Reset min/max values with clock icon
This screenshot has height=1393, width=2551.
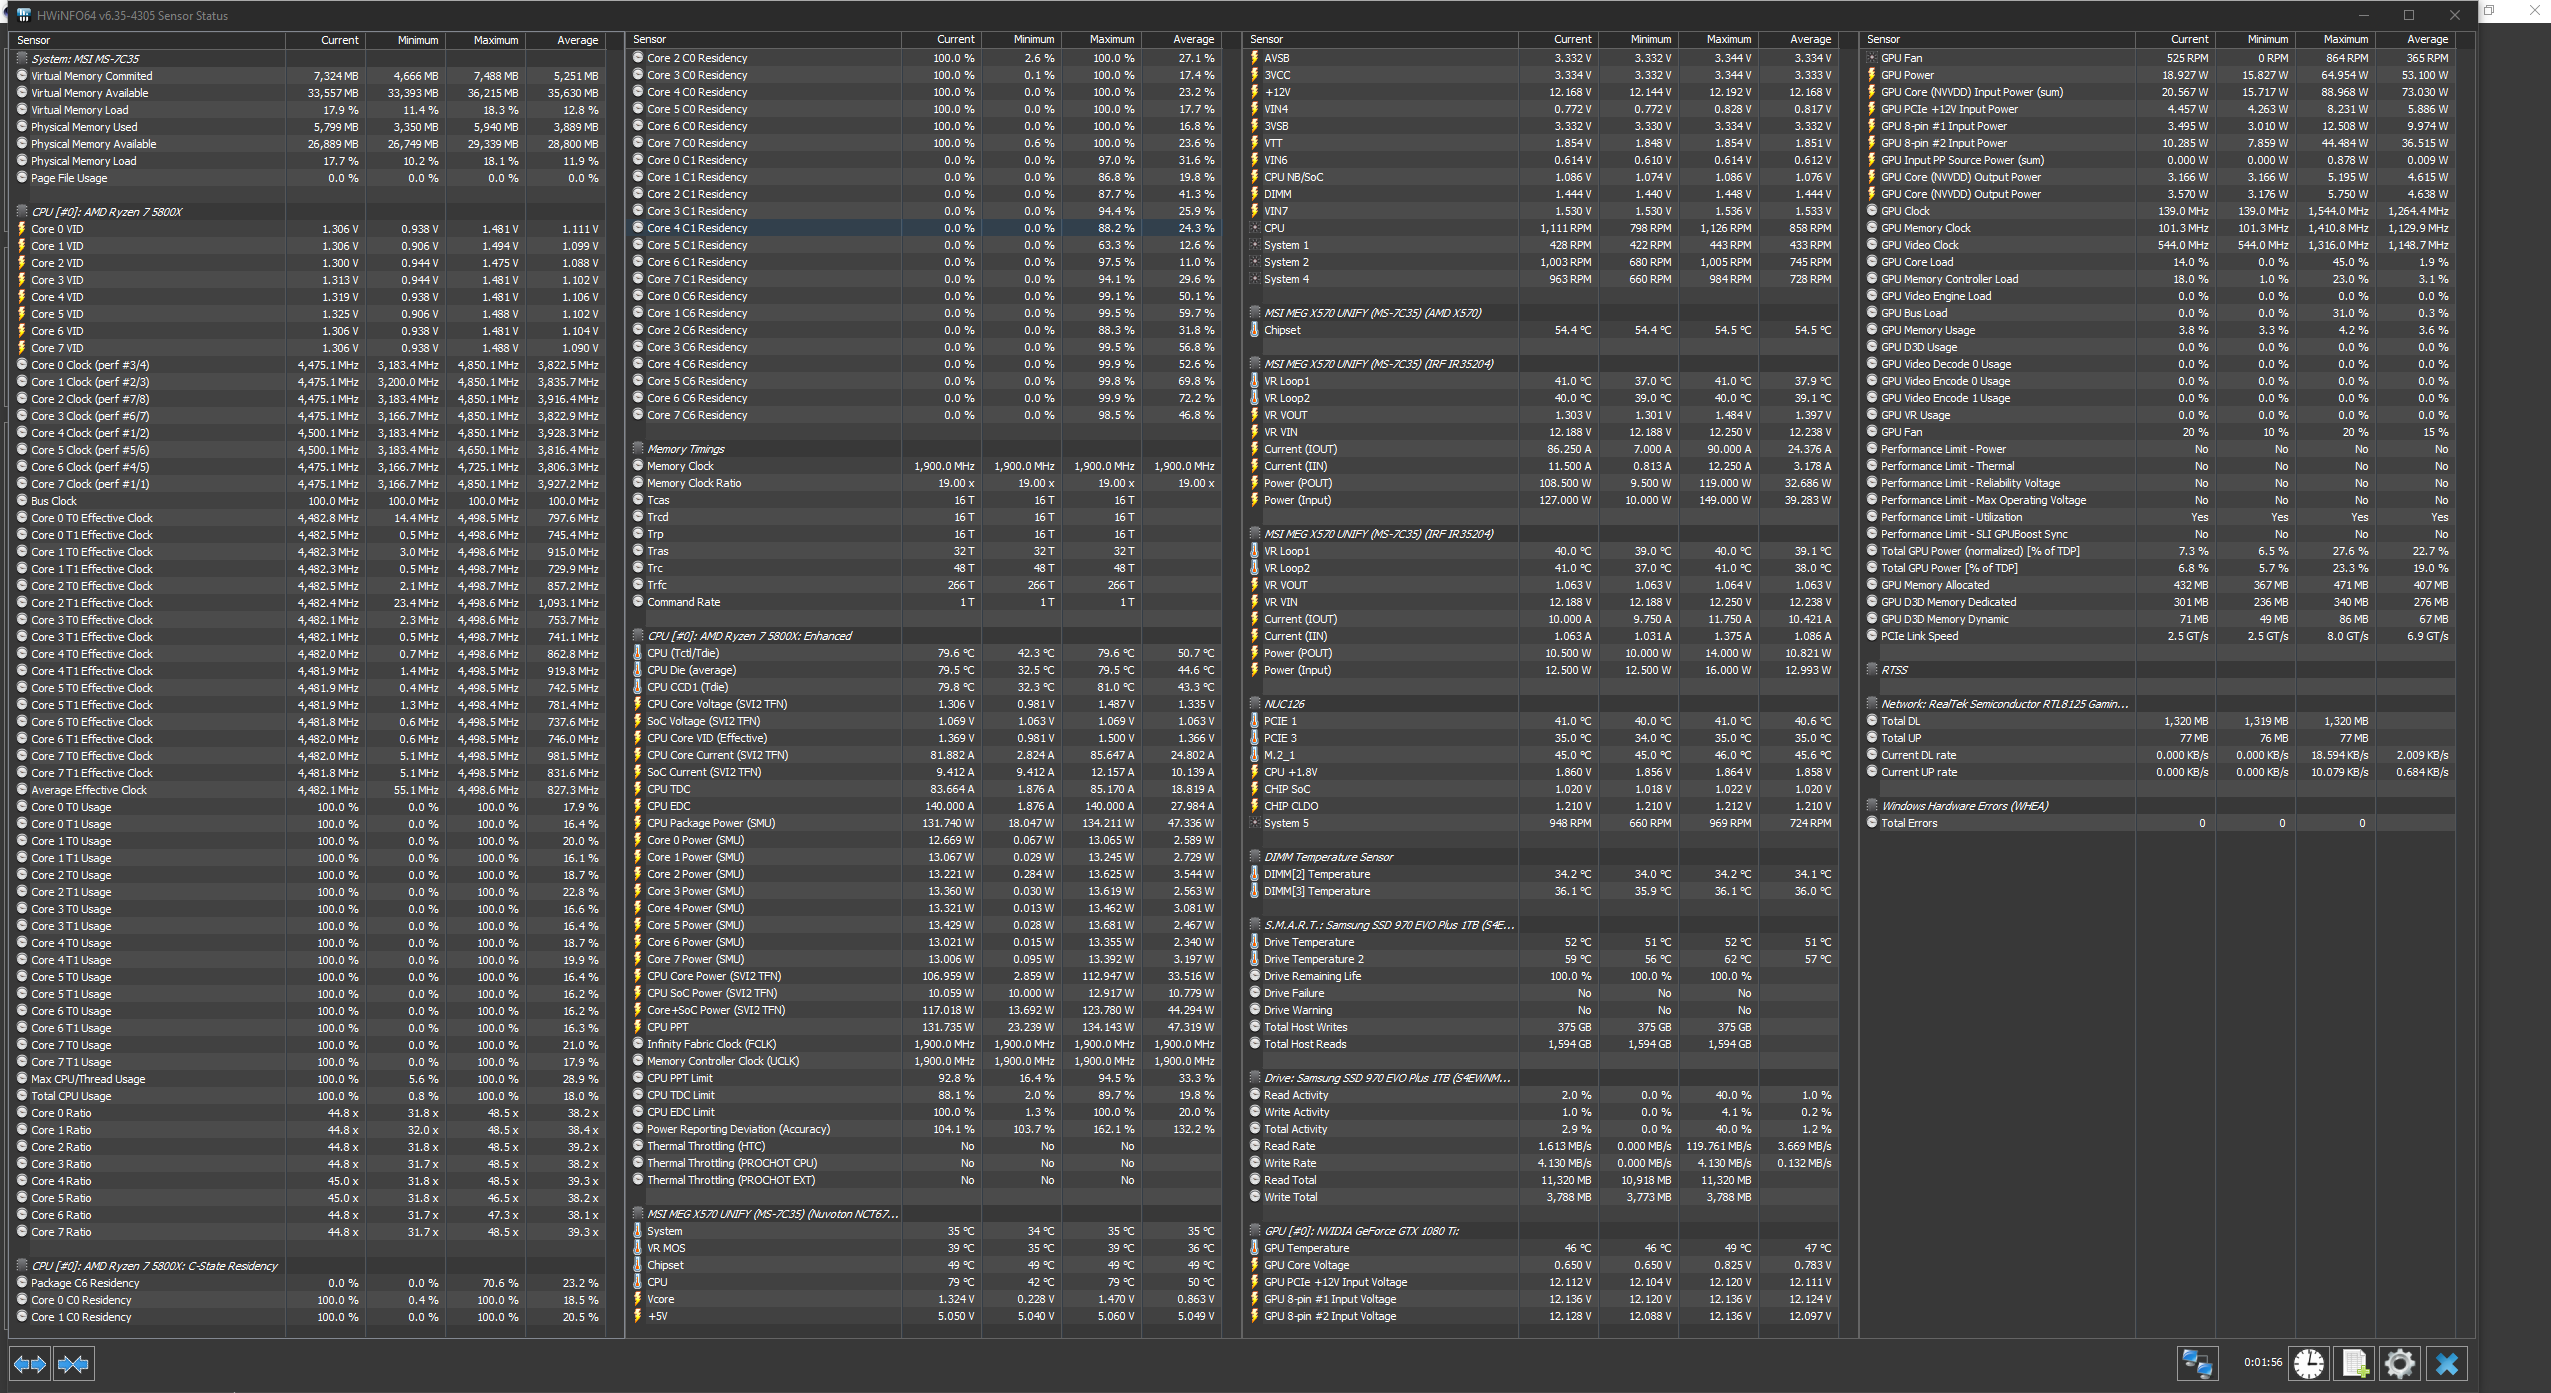pyautogui.click(x=2309, y=1363)
